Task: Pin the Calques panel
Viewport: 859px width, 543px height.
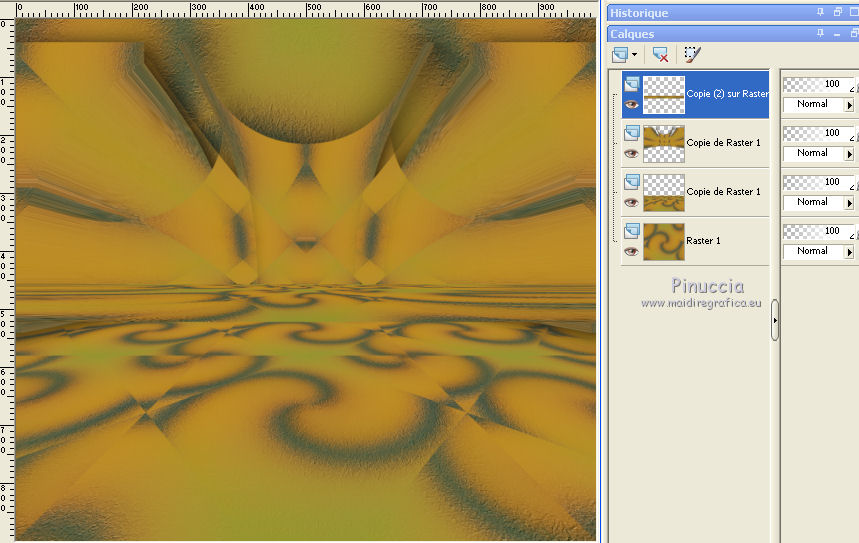Action: tap(820, 34)
